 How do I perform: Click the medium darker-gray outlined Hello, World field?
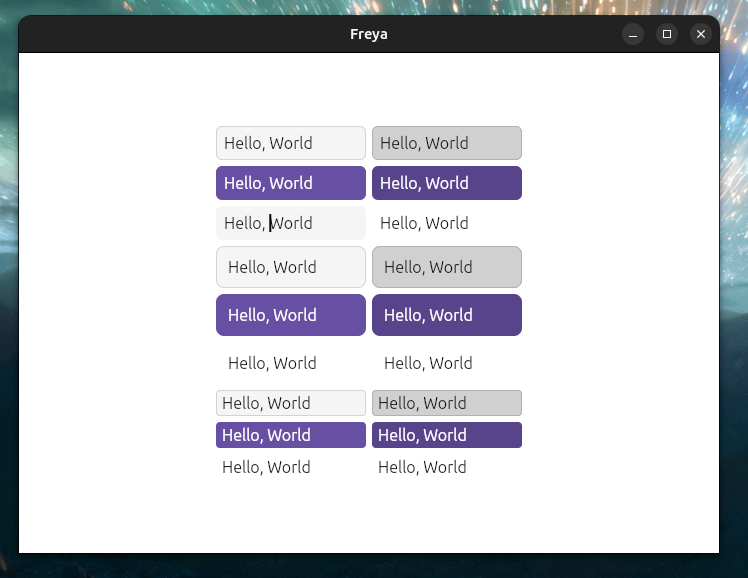coord(447,143)
